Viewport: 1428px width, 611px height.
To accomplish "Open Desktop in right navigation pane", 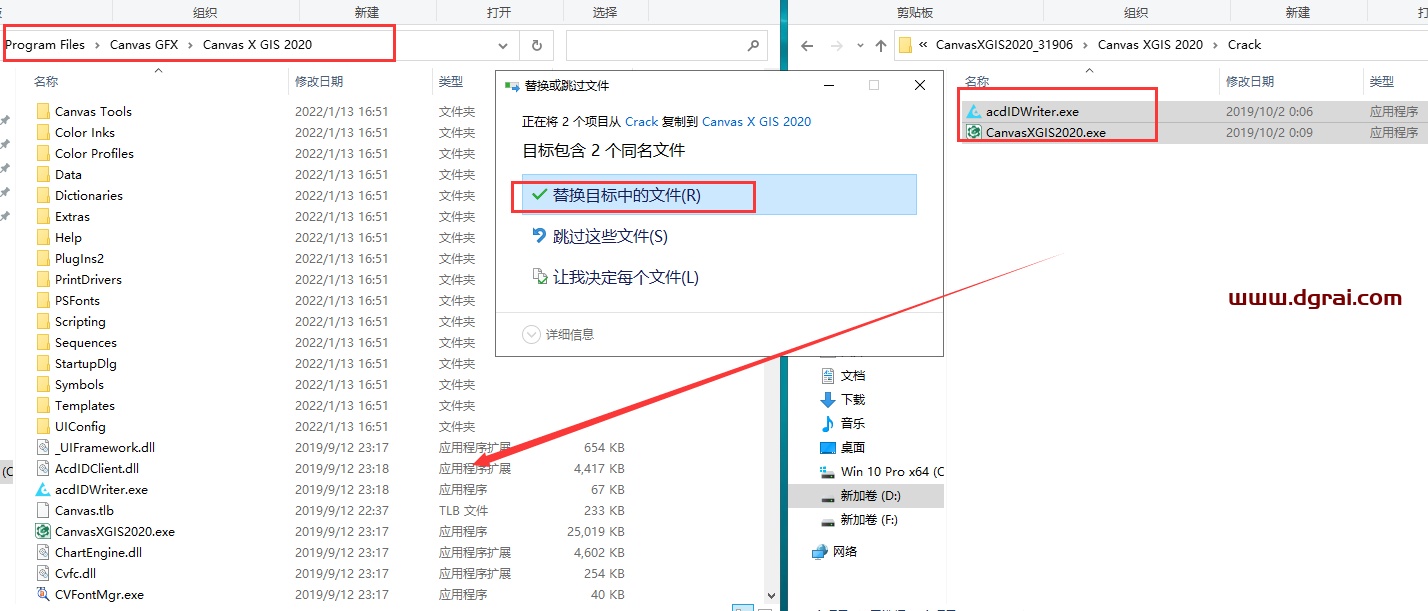I will click(853, 448).
